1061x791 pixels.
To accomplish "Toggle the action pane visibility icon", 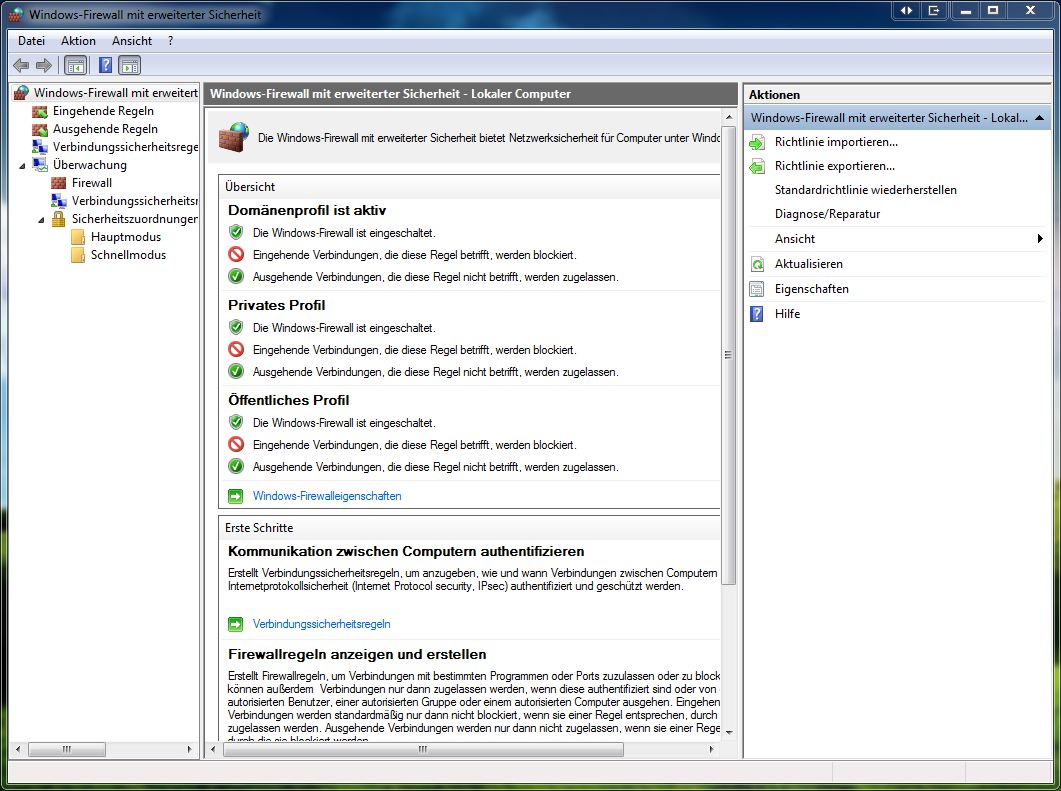I will click(x=130, y=64).
